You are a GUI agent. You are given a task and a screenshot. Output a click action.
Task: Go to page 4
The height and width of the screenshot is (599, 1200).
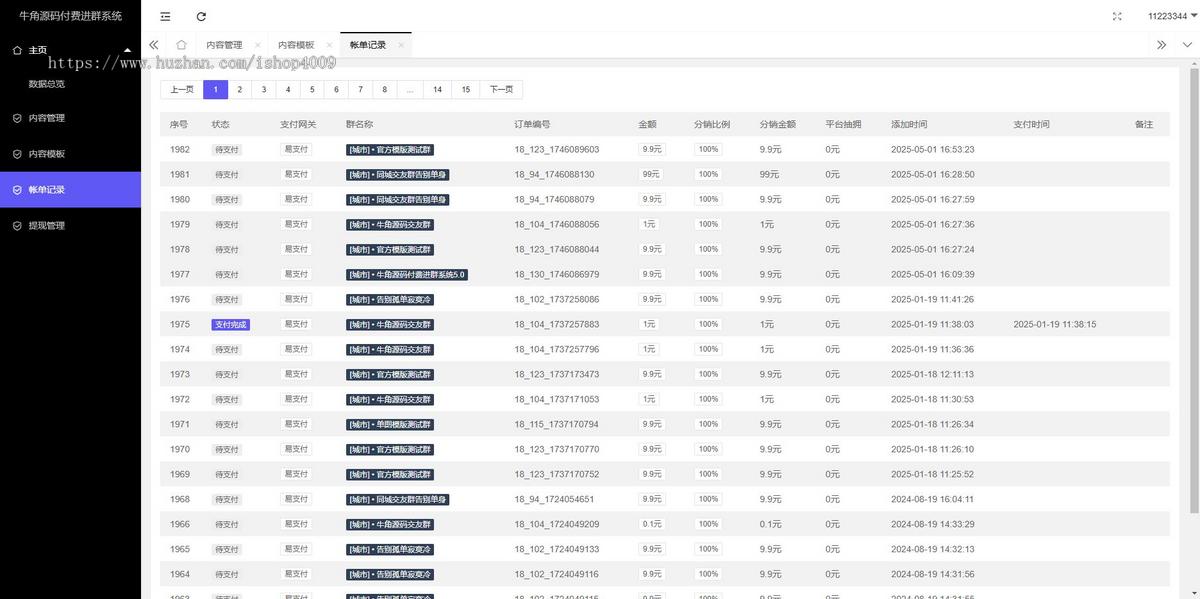tap(288, 89)
